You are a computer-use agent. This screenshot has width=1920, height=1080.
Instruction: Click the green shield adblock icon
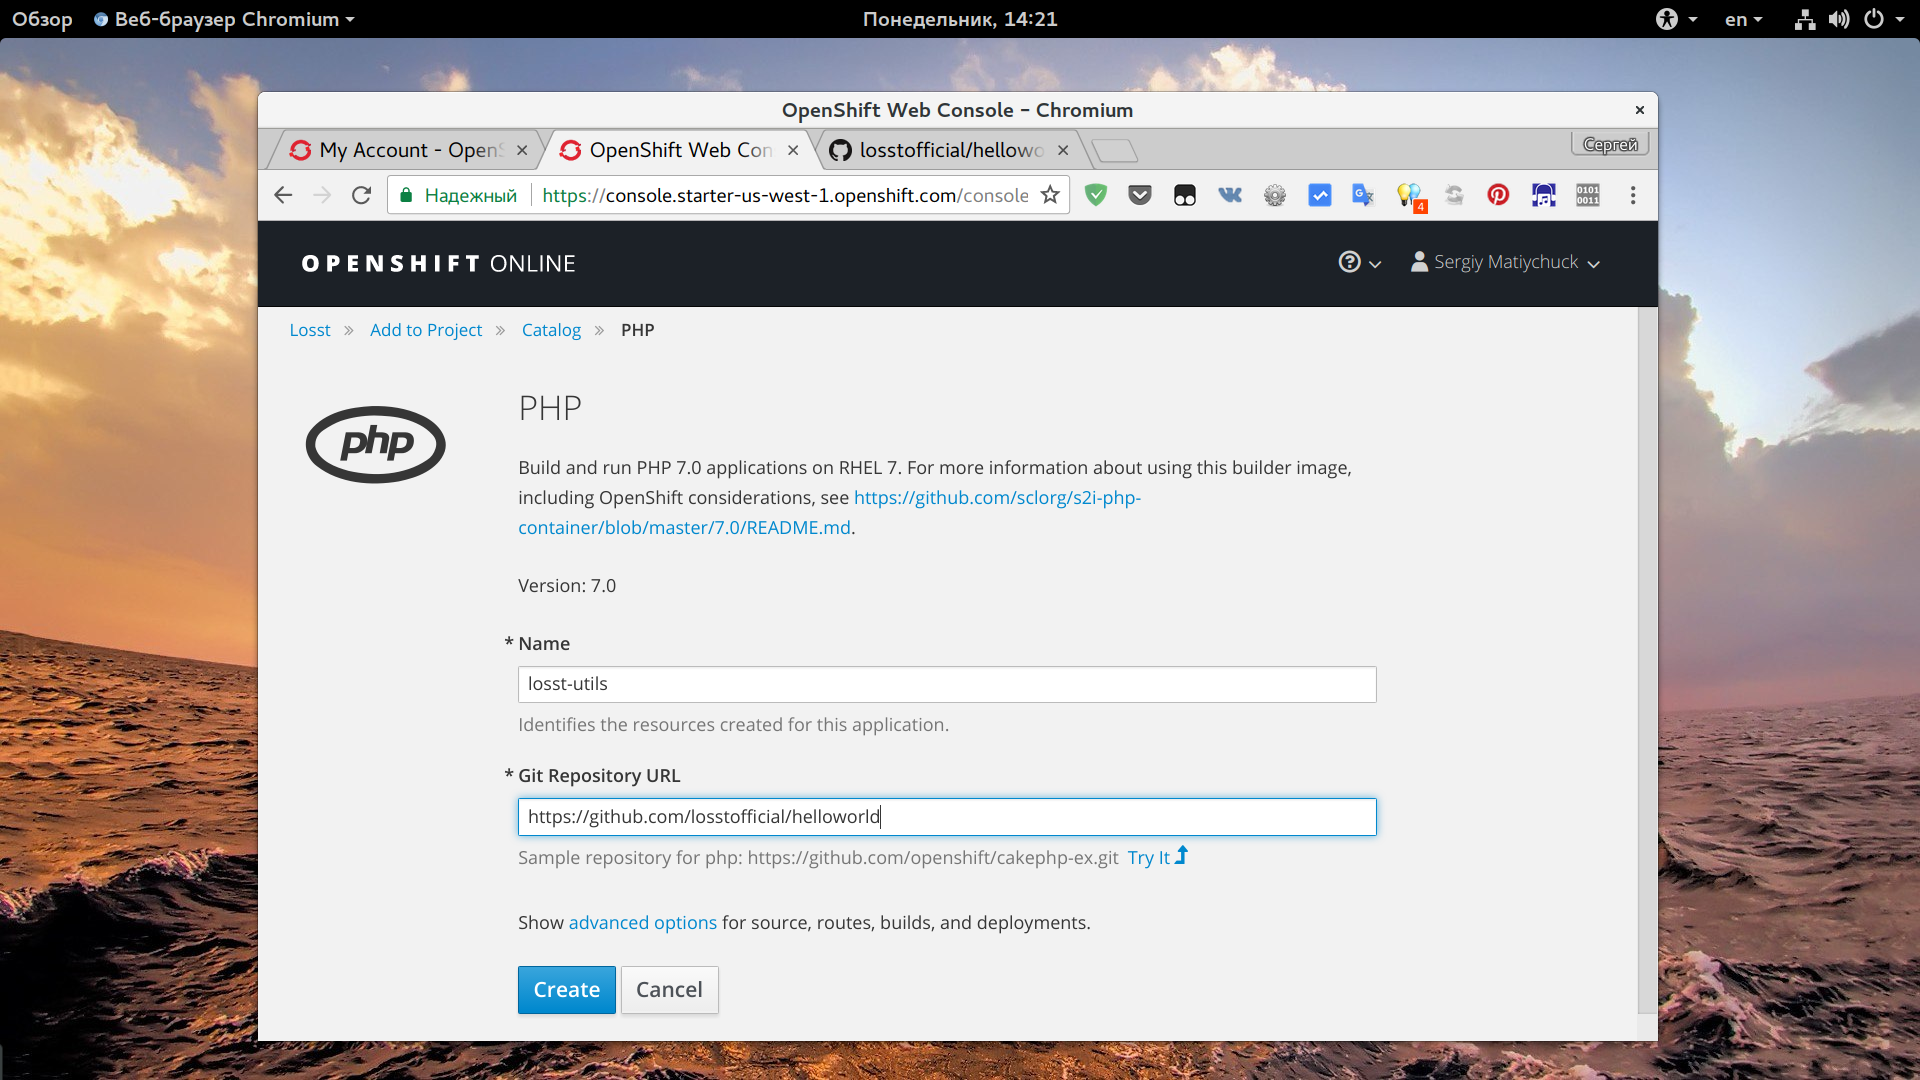point(1096,195)
